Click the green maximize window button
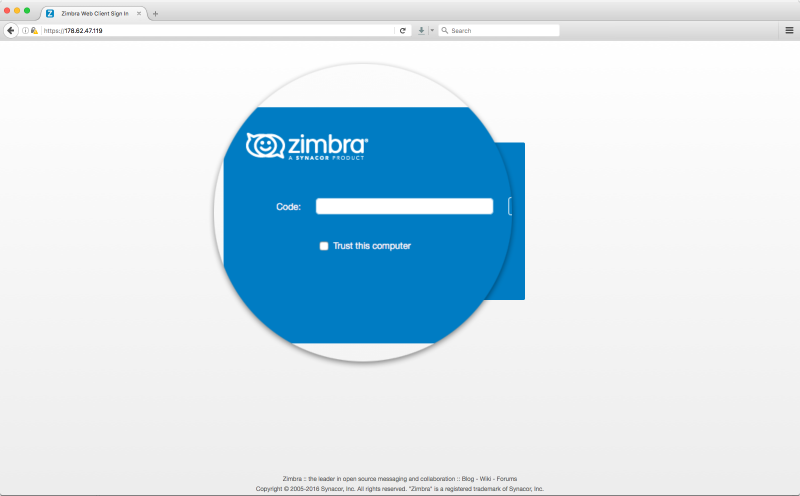 coord(27,10)
